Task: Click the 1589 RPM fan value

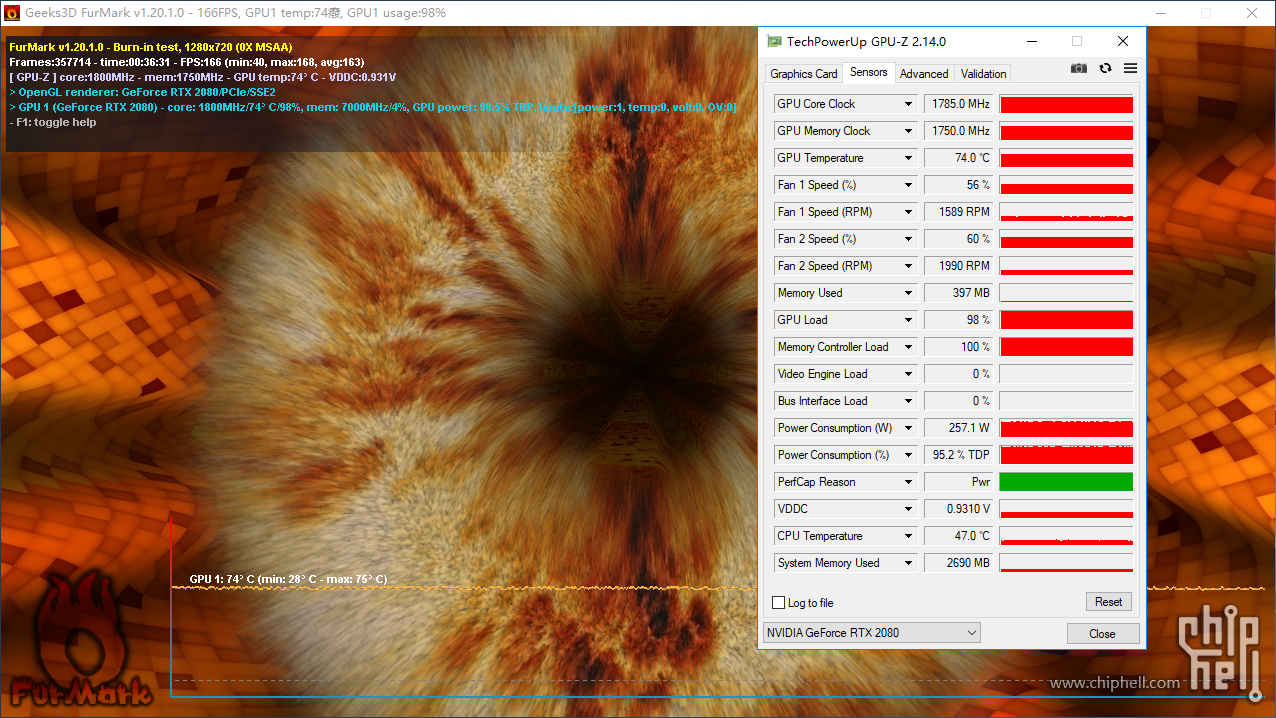Action: click(x=958, y=212)
